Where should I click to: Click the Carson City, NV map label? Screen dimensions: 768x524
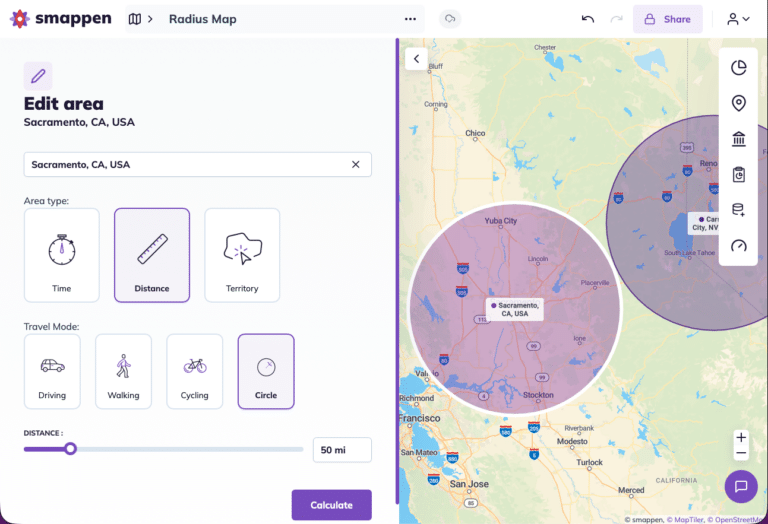[x=704, y=223]
